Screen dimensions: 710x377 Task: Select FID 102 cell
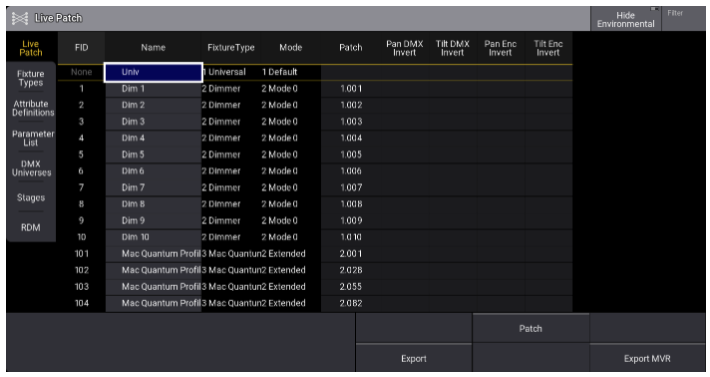click(x=82, y=270)
